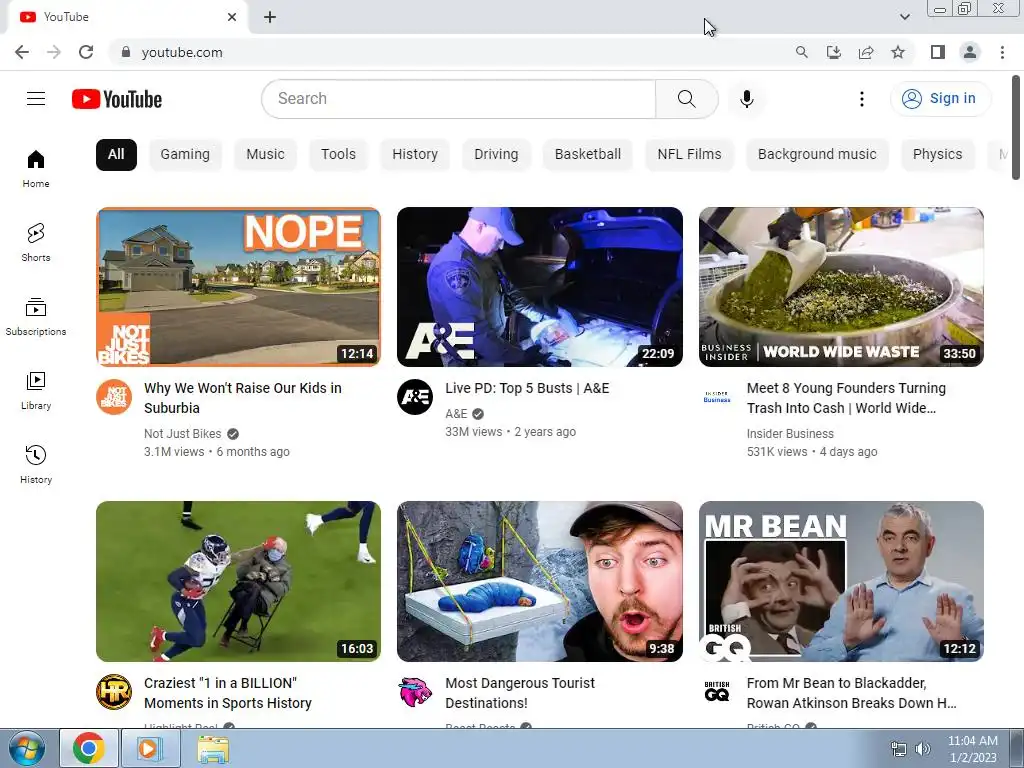The height and width of the screenshot is (768, 1024).
Task: Play the World Wide Waste thumbnail
Action: click(x=841, y=287)
